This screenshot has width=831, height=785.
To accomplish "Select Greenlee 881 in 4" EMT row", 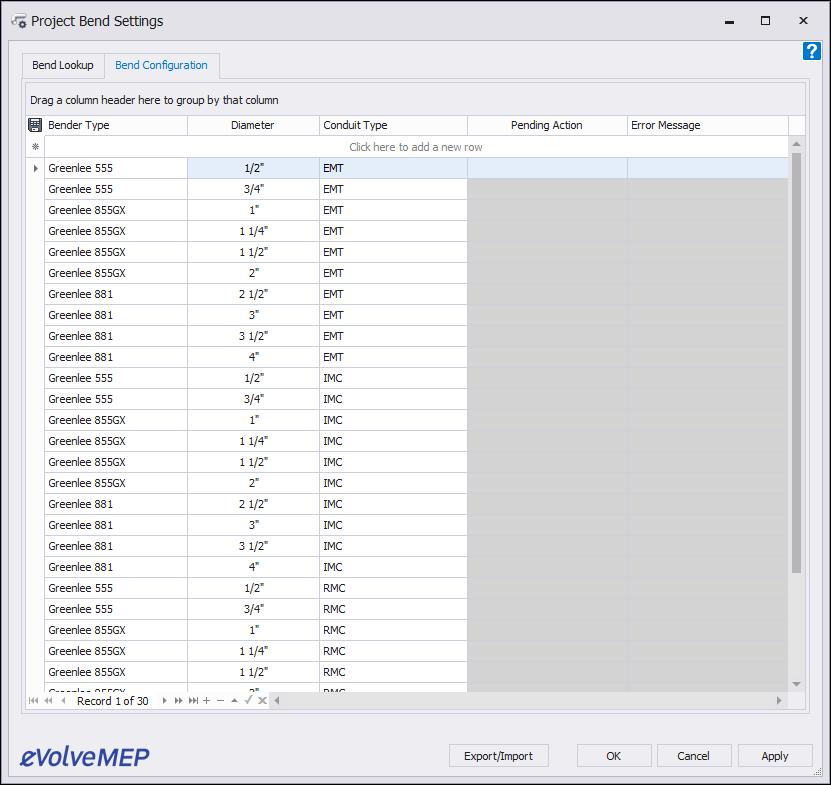I will [x=116, y=357].
